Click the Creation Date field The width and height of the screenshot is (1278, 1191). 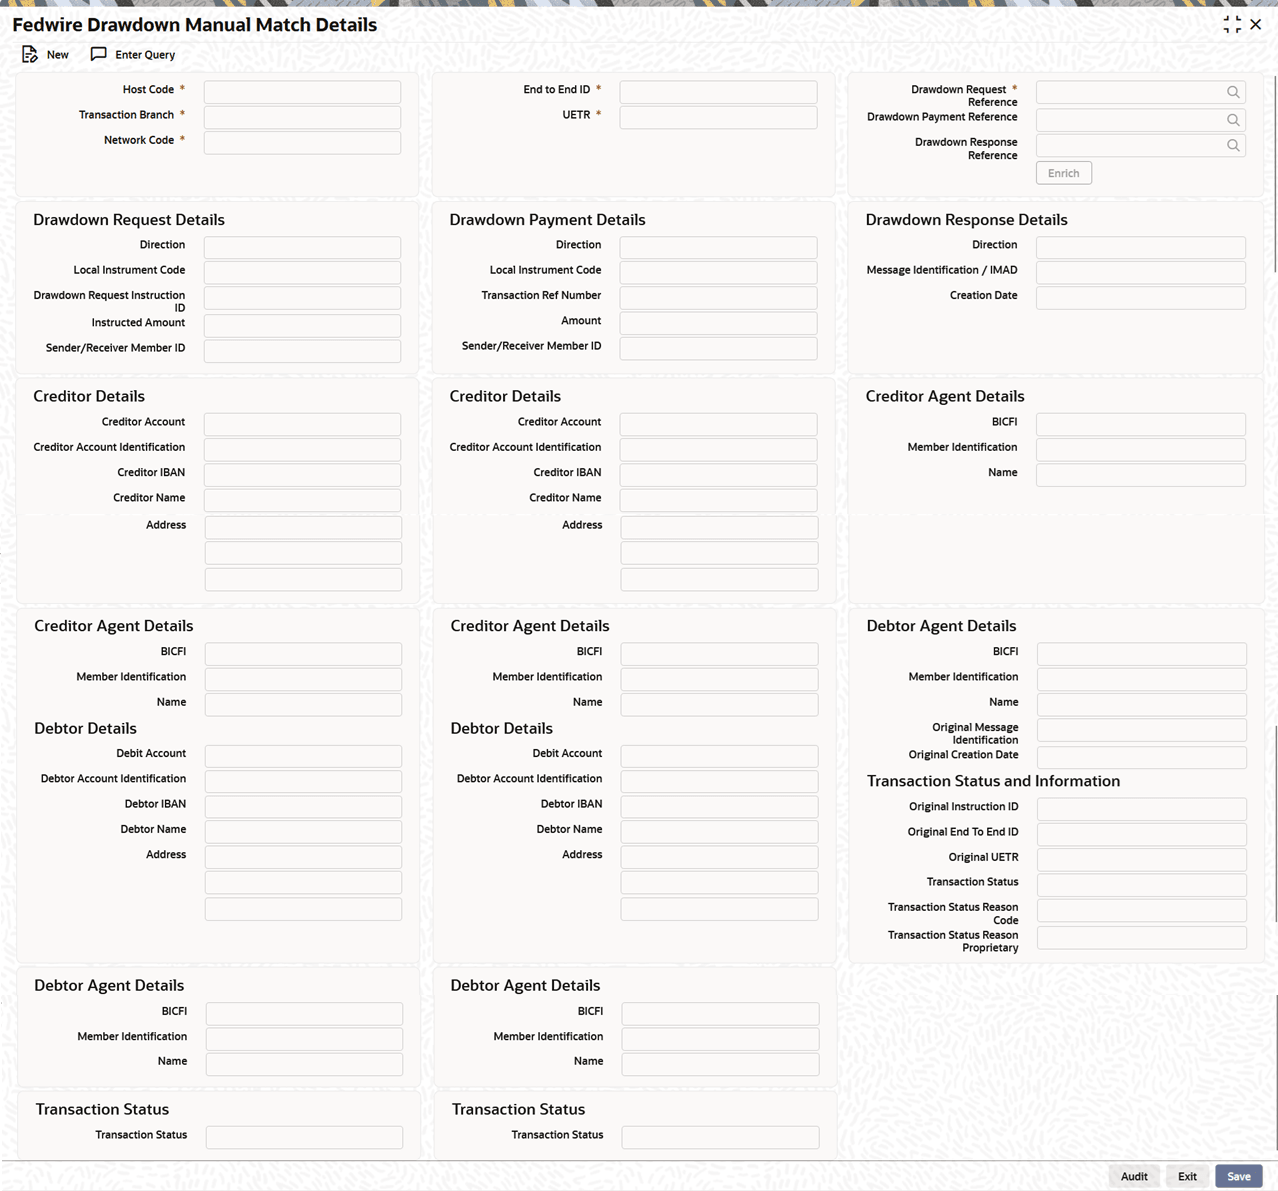pos(1141,298)
